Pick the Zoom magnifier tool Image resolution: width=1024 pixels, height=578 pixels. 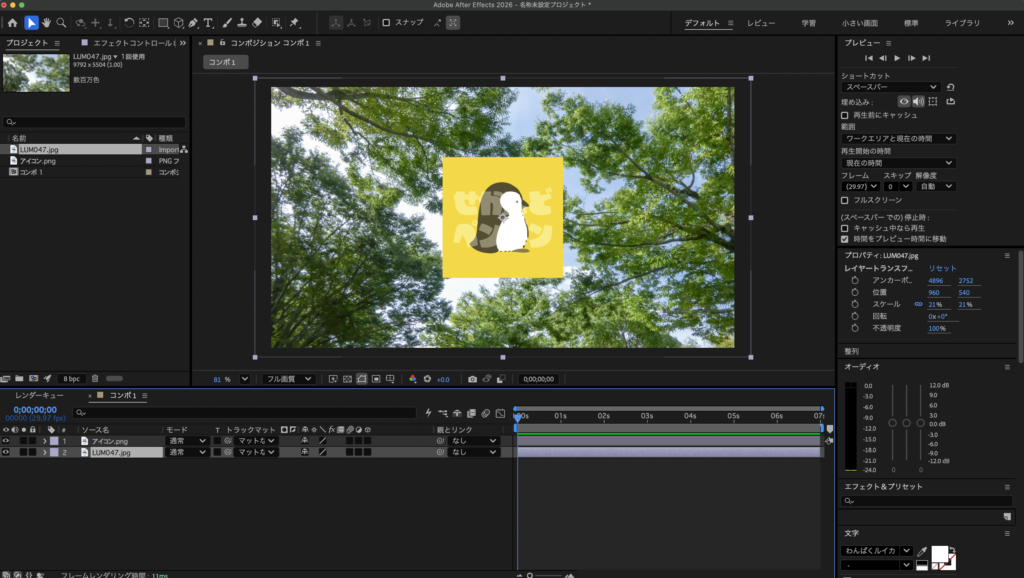click(x=61, y=23)
